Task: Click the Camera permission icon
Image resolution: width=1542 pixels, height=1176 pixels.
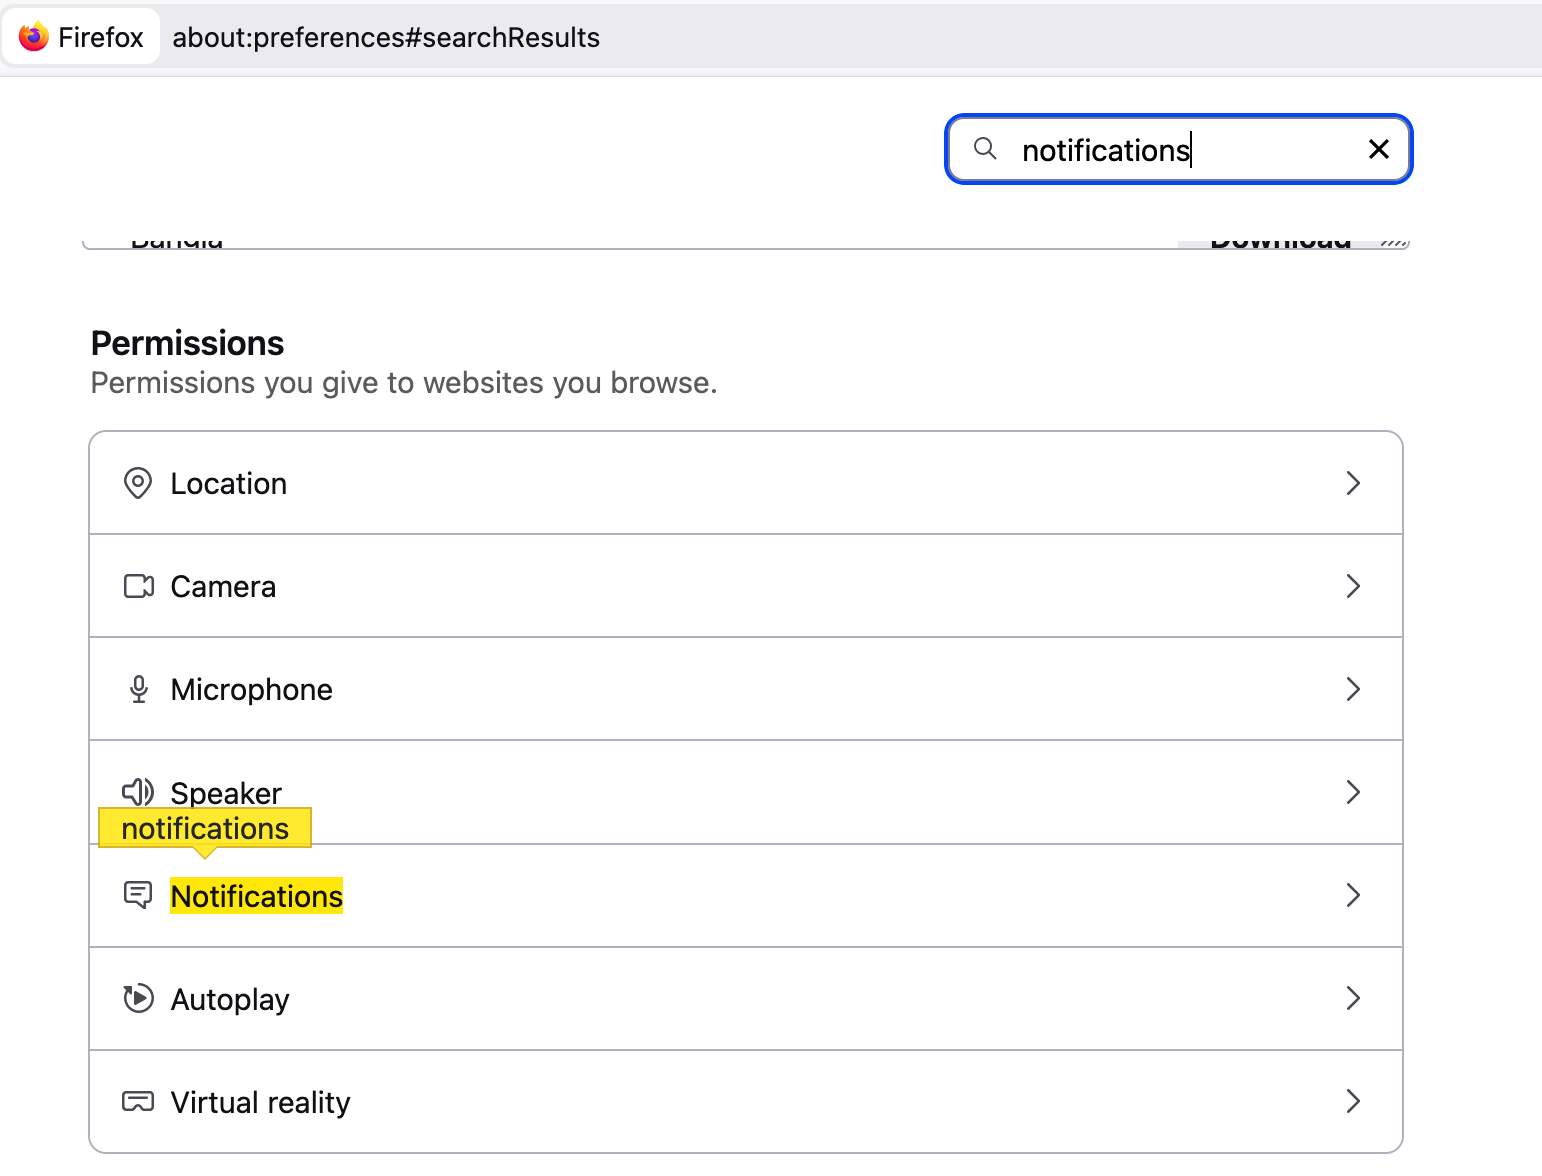Action: click(138, 586)
